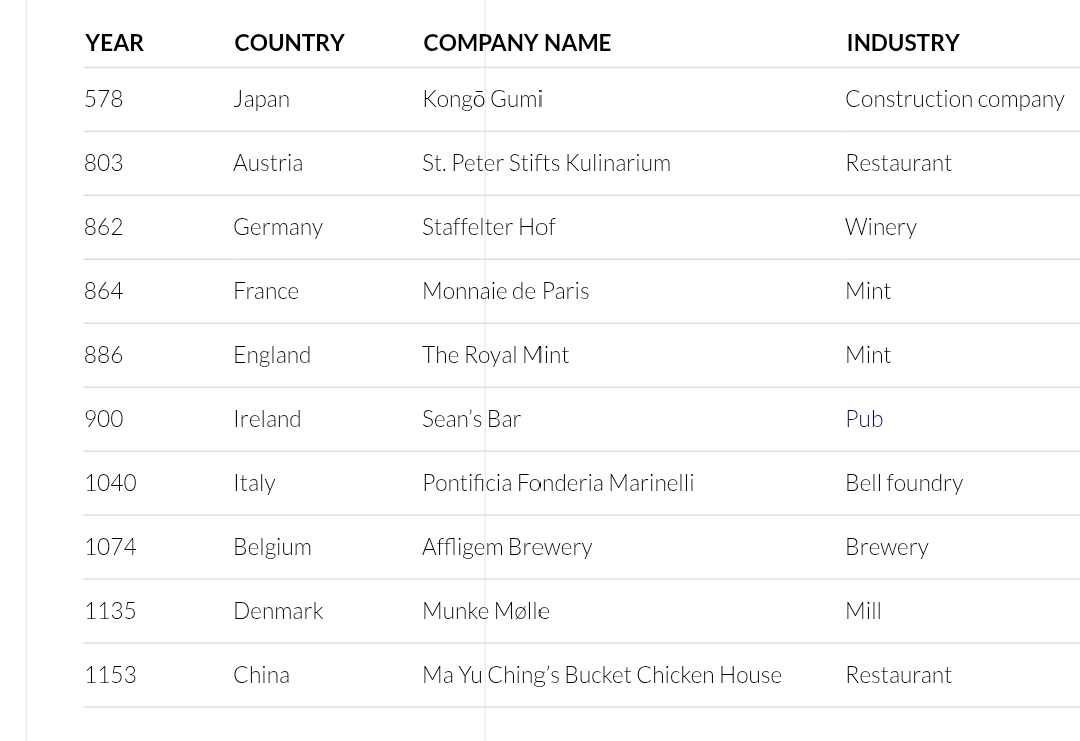Click the Construction company industry cell
This screenshot has width=1080, height=741.
(x=954, y=99)
